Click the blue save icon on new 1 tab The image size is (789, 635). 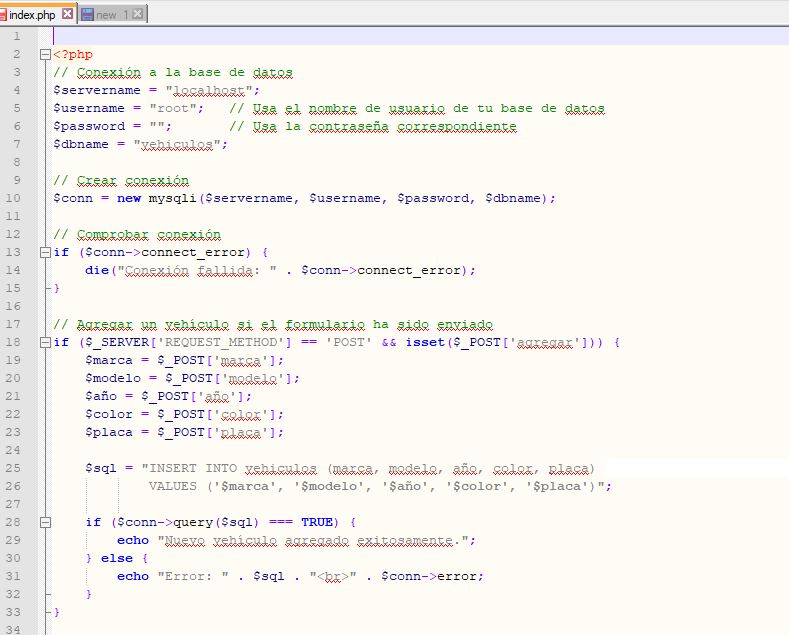[x=87, y=14]
